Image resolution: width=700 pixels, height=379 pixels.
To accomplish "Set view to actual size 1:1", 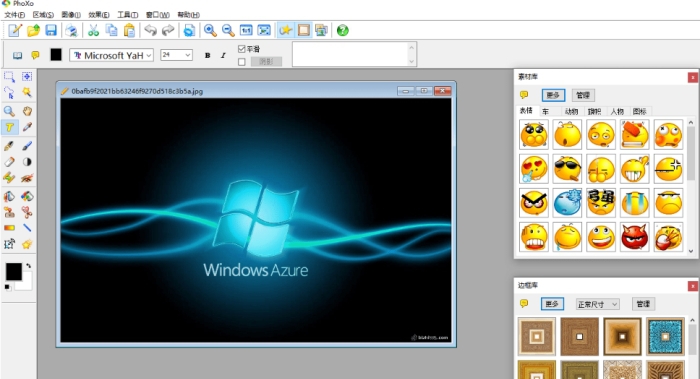I will (x=246, y=30).
